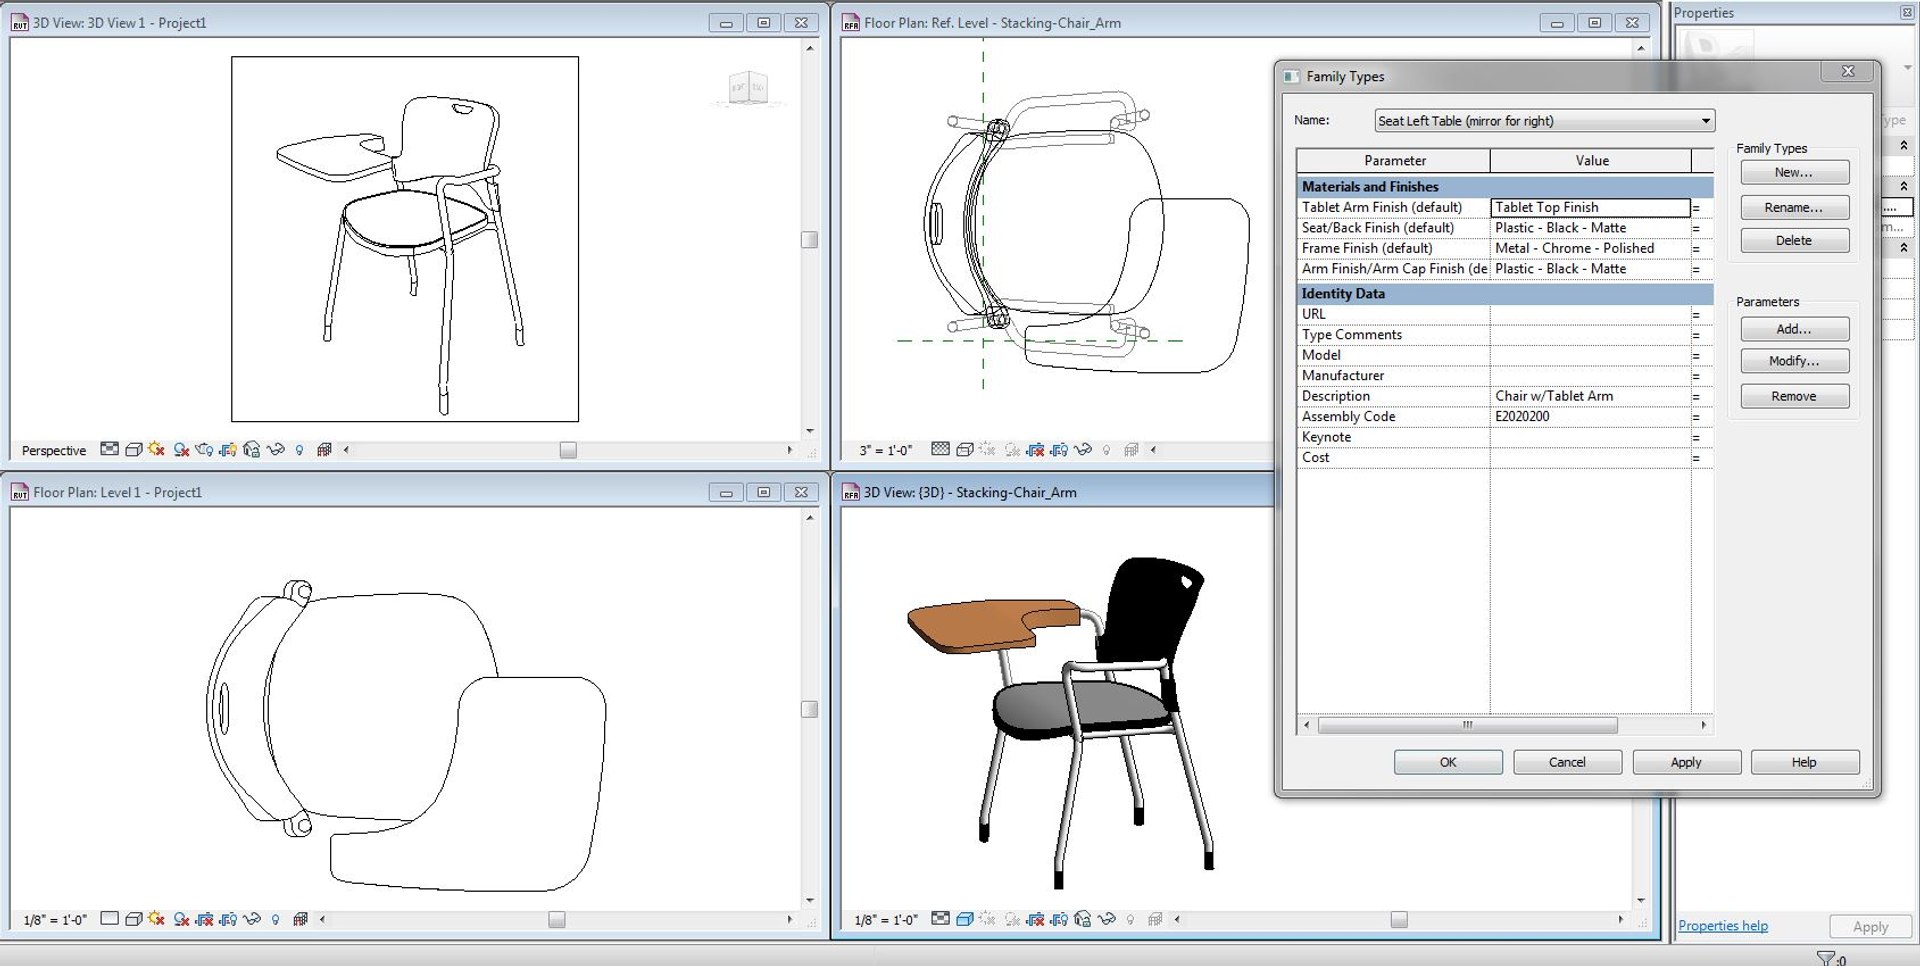Click Sun Path icon in Level 1 floor plan
The height and width of the screenshot is (966, 1920).
coord(156,919)
